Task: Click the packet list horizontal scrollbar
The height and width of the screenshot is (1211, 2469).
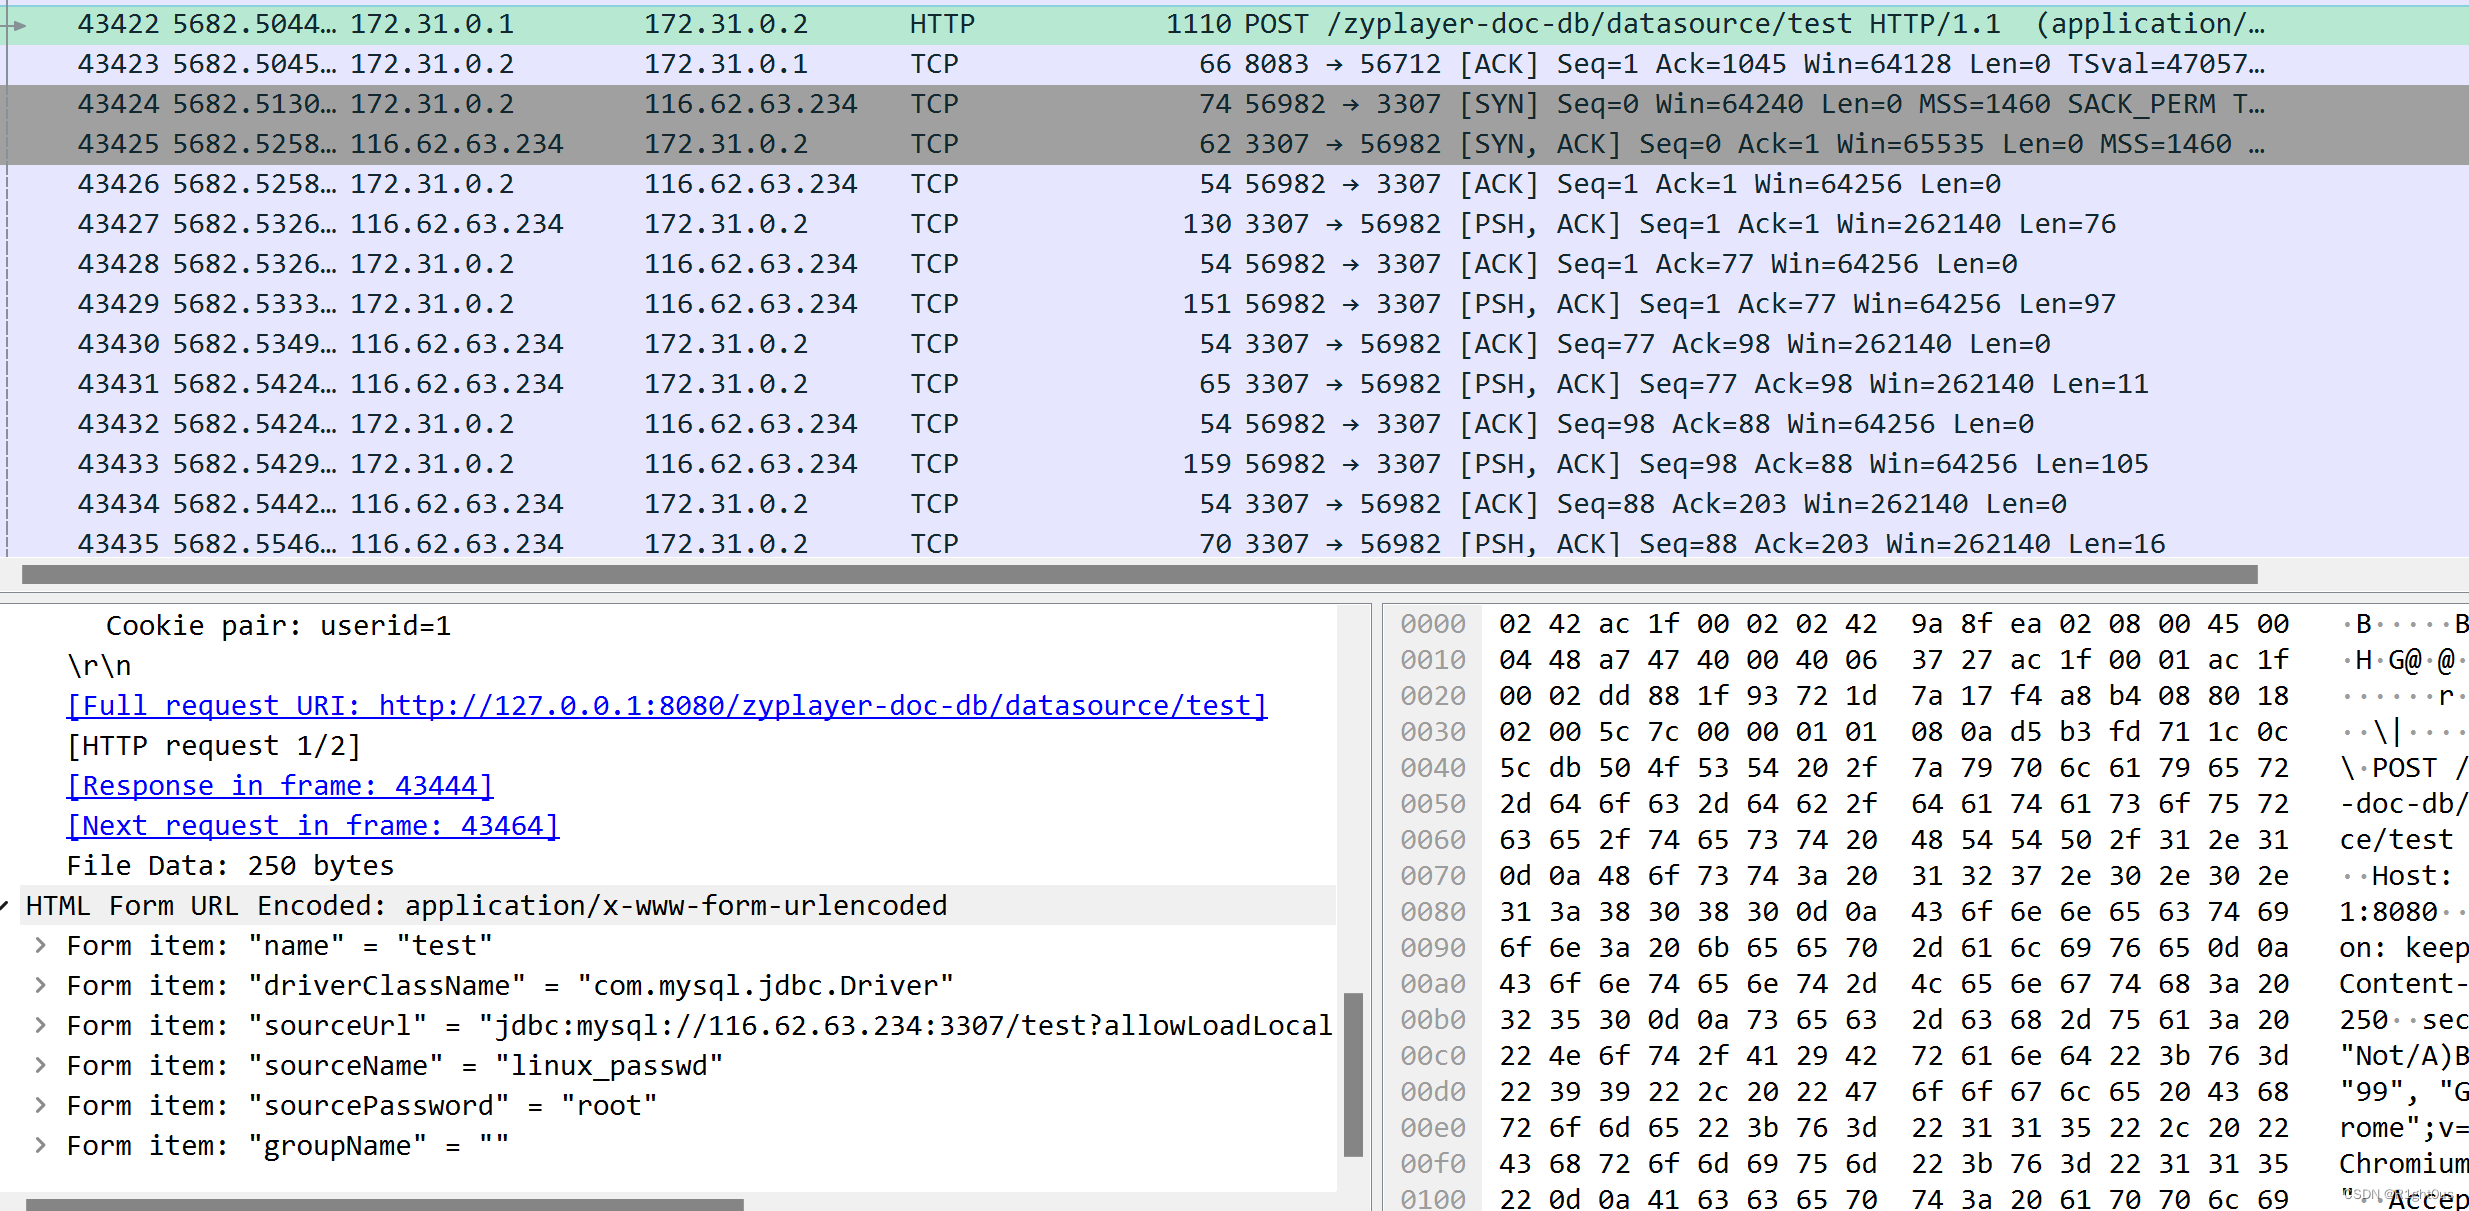Action: pyautogui.click(x=1140, y=574)
